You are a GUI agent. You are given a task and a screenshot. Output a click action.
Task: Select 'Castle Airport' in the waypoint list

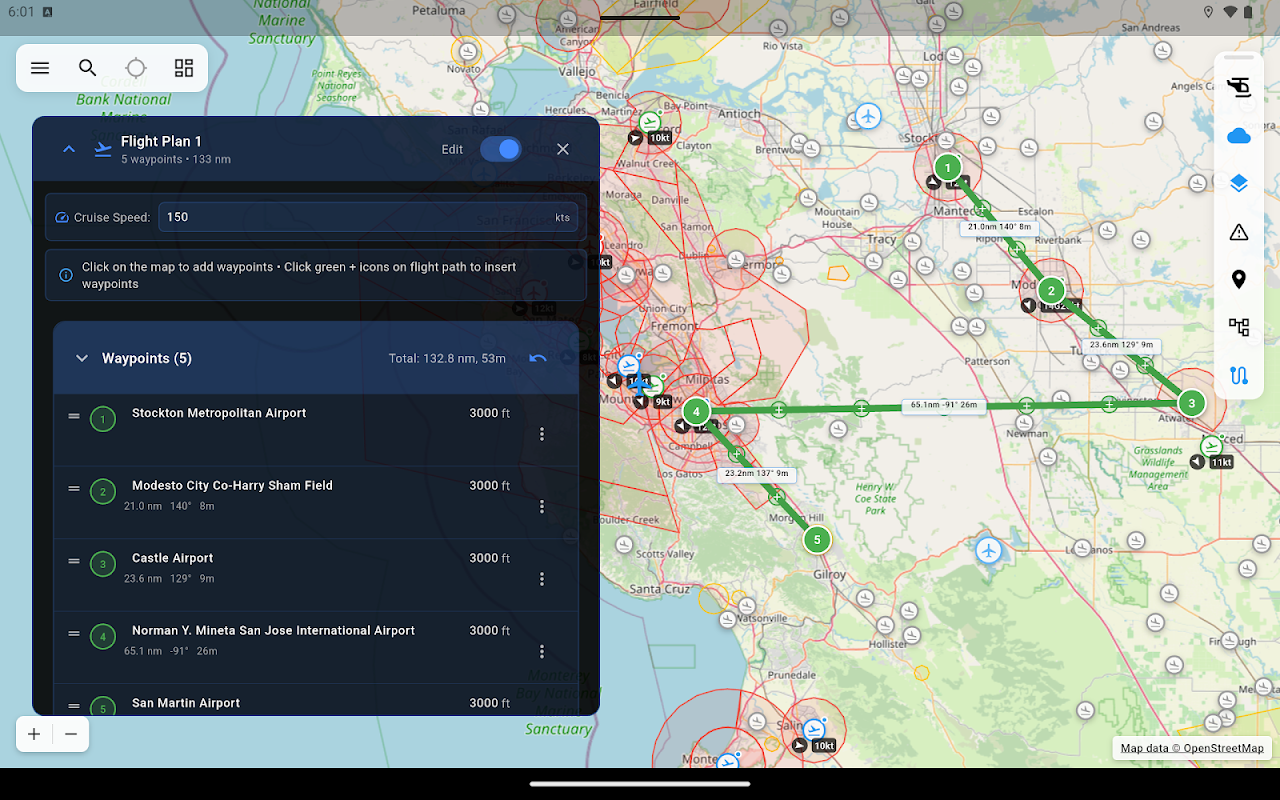click(x=172, y=558)
